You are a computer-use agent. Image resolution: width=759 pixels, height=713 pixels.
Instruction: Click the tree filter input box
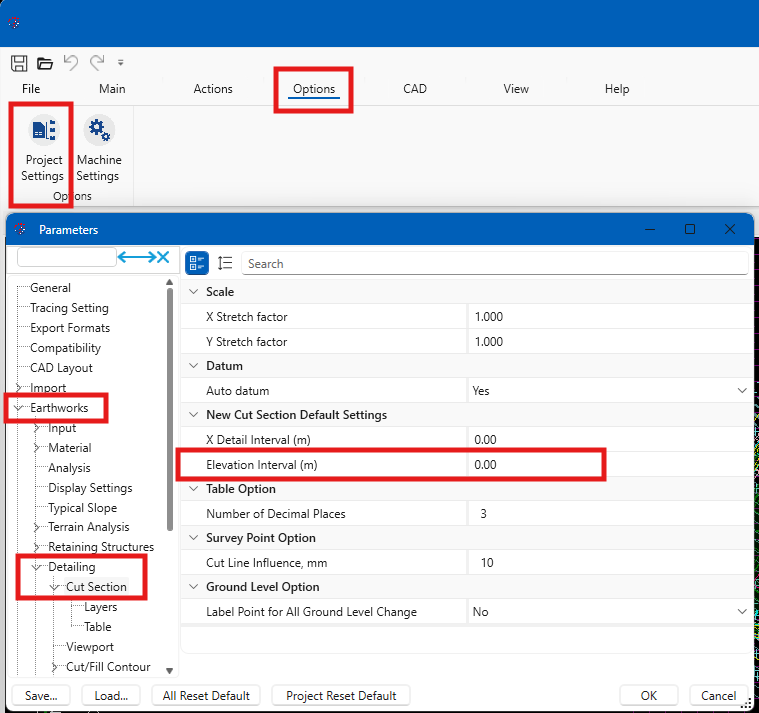[67, 257]
